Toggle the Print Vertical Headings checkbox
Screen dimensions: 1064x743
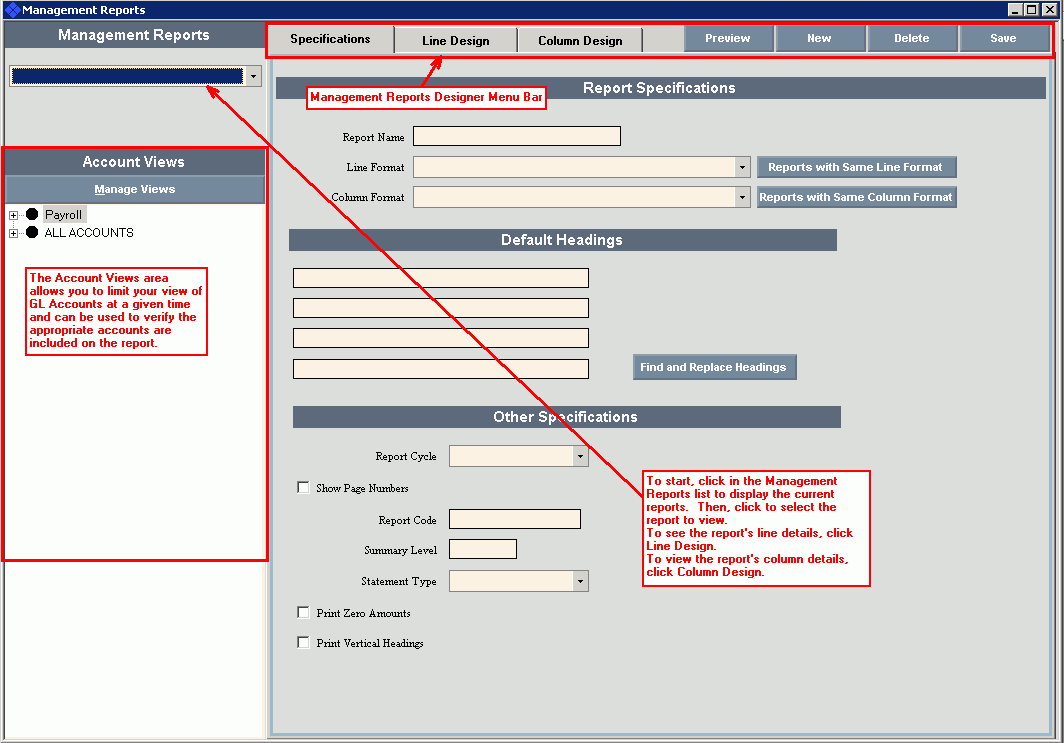pyautogui.click(x=303, y=643)
